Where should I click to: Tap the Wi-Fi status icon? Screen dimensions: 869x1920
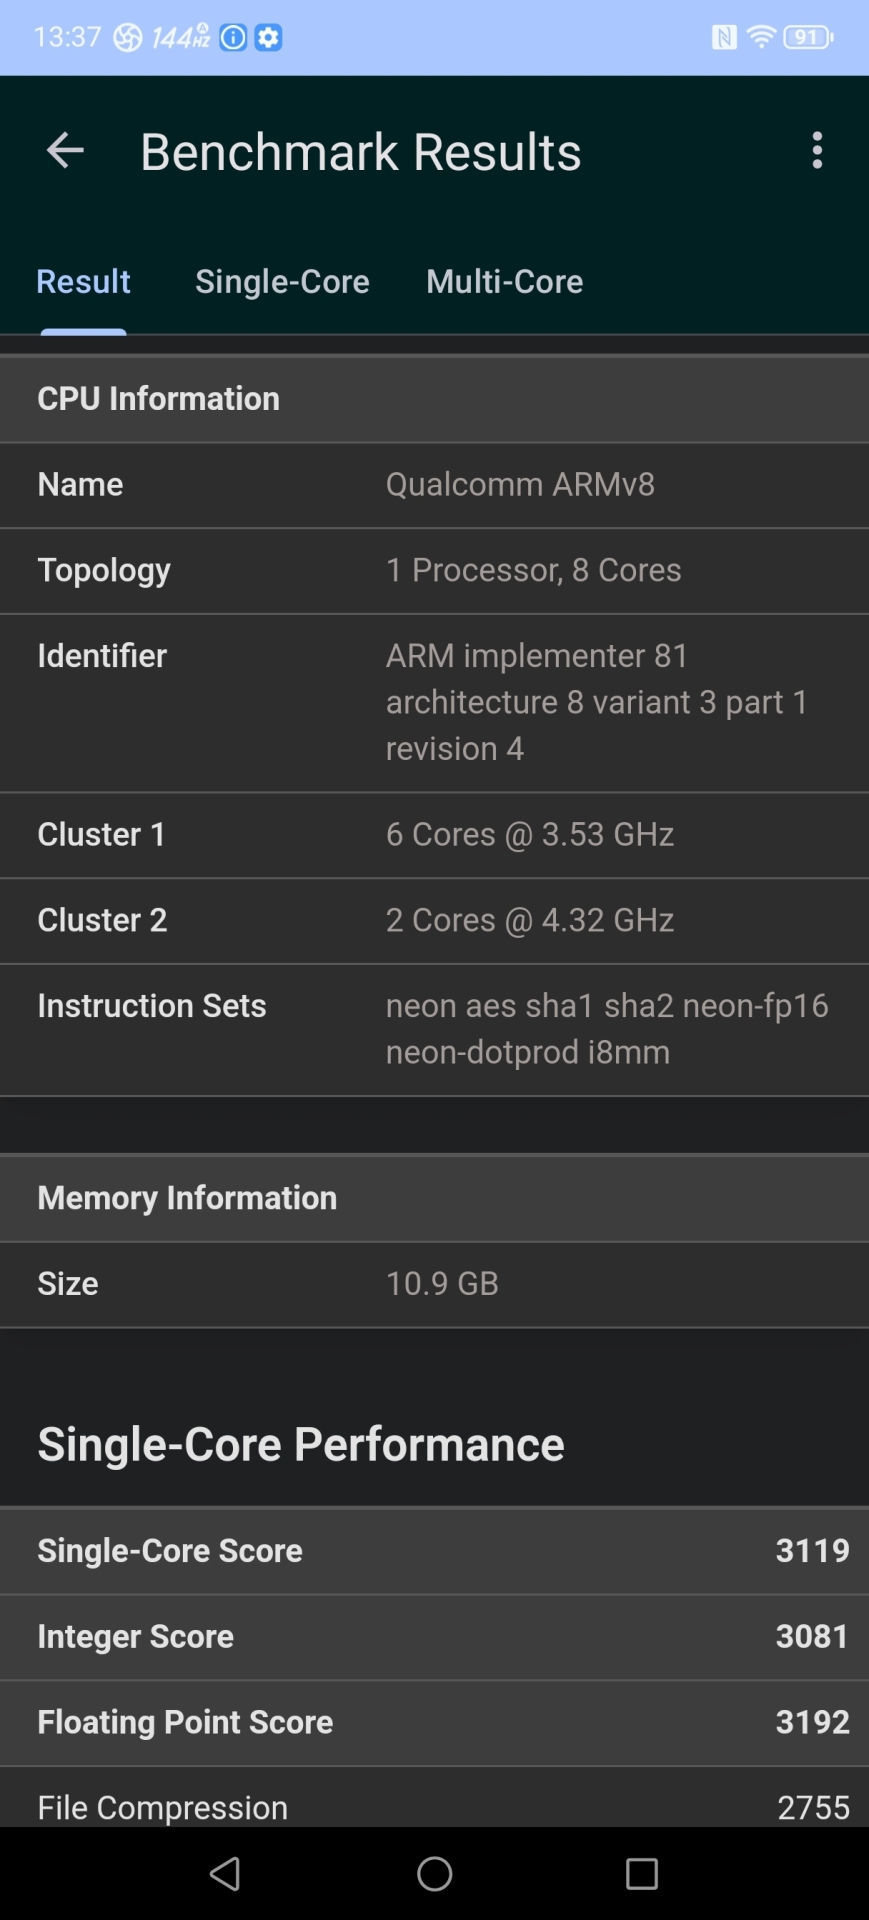761,38
